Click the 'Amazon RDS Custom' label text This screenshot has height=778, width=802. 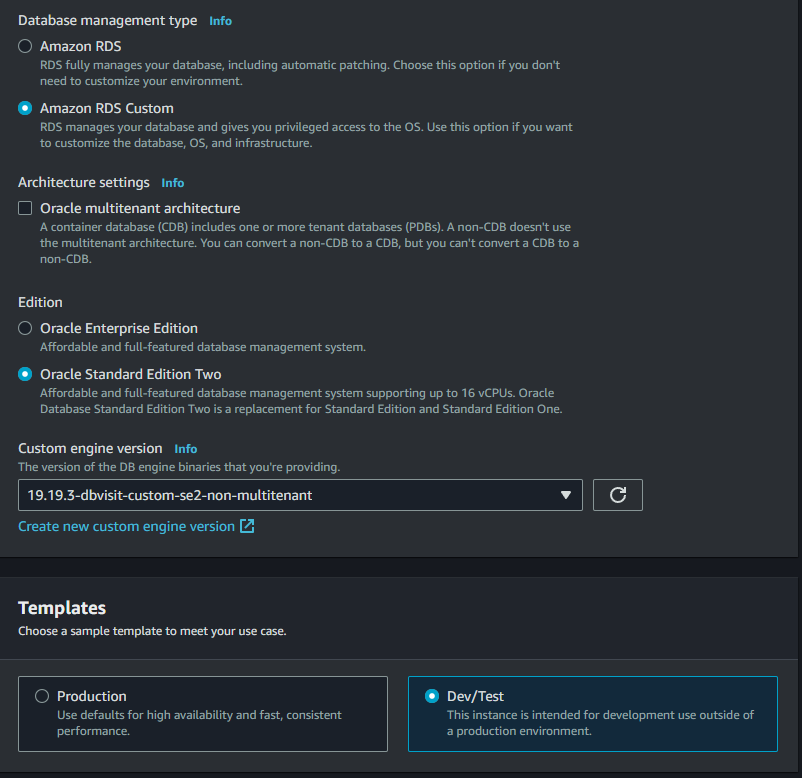tap(107, 108)
